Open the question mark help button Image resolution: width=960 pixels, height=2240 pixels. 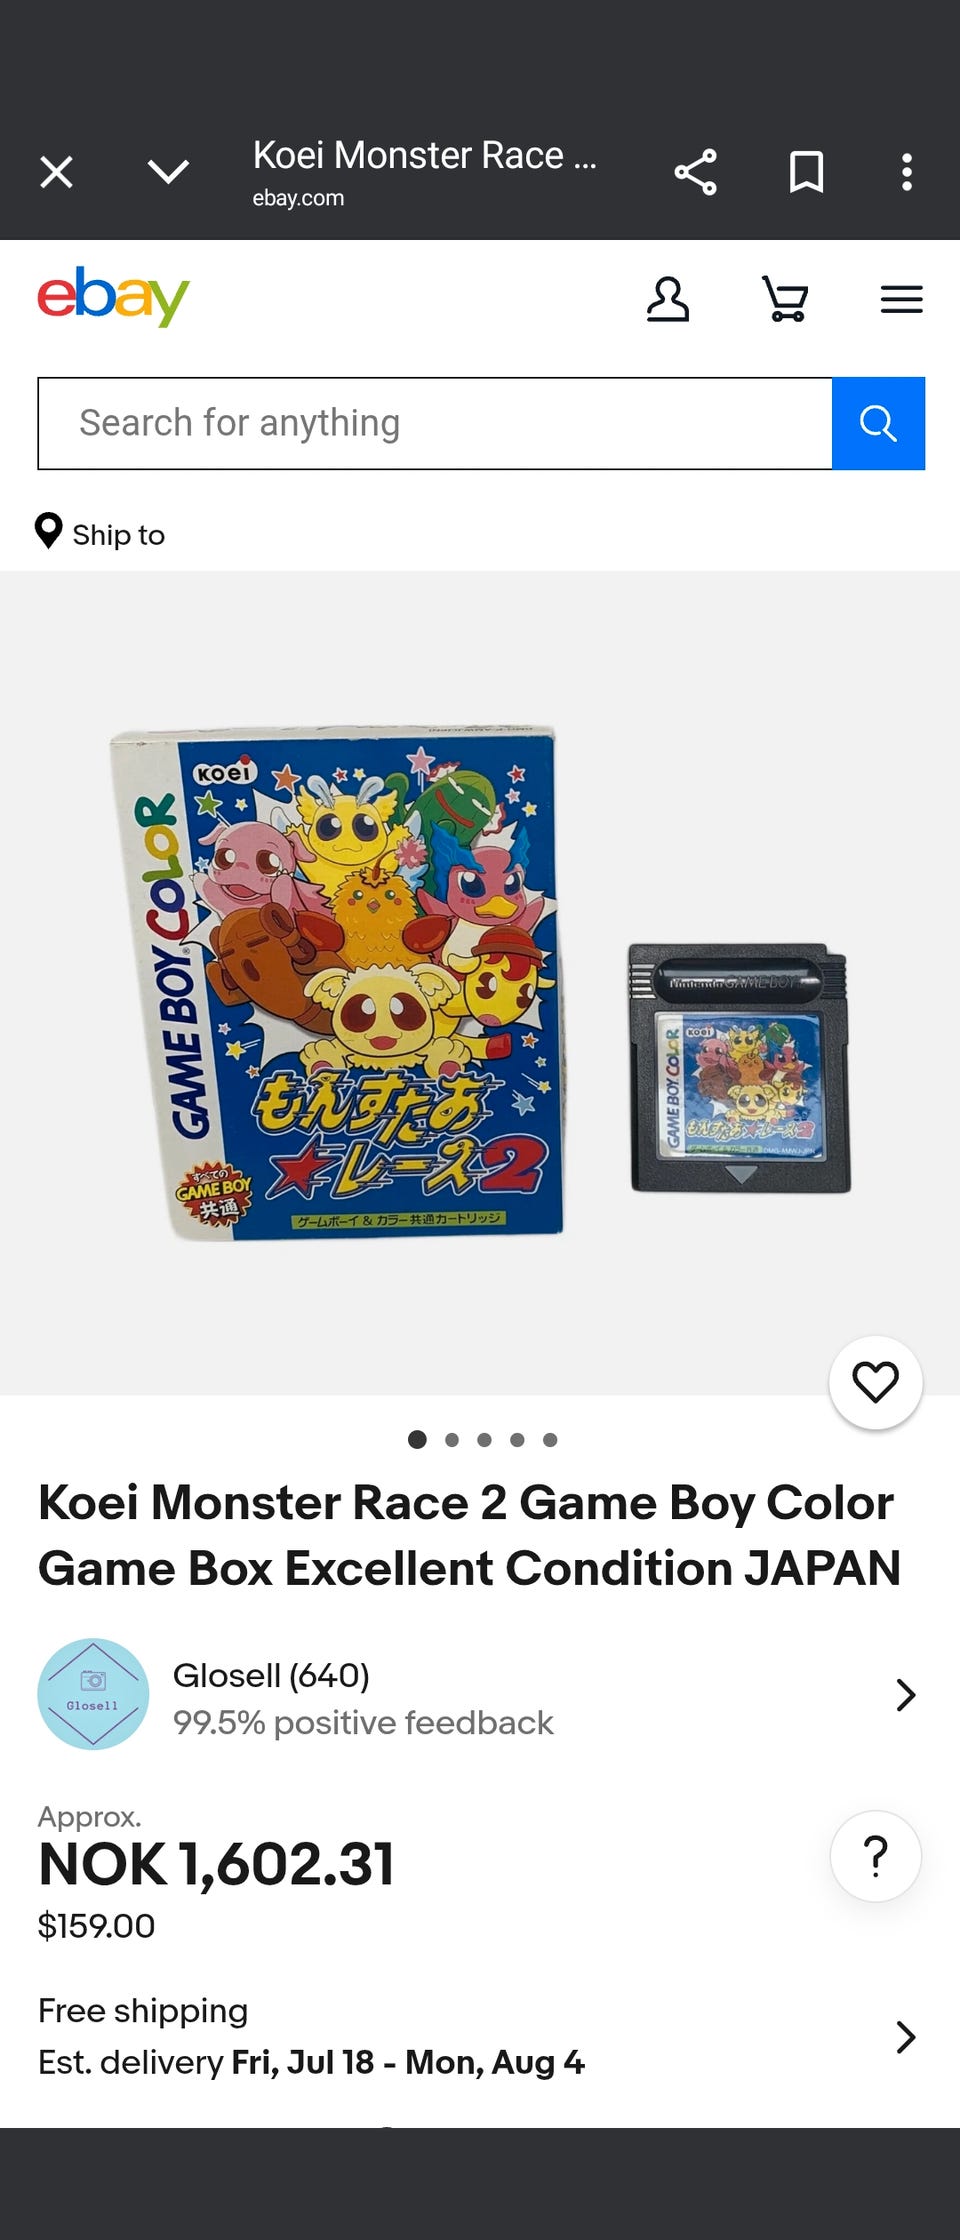coord(876,1856)
